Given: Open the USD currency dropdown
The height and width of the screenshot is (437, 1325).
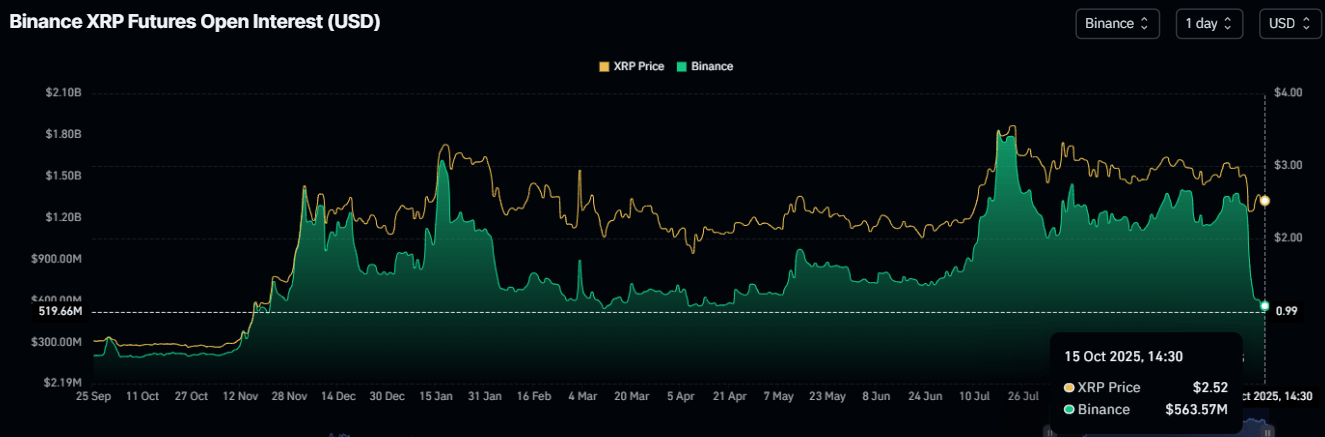Looking at the screenshot, I should [1288, 23].
